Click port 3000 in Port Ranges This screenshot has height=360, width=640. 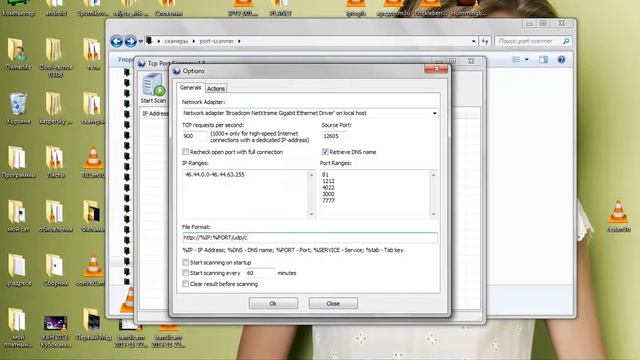click(328, 194)
